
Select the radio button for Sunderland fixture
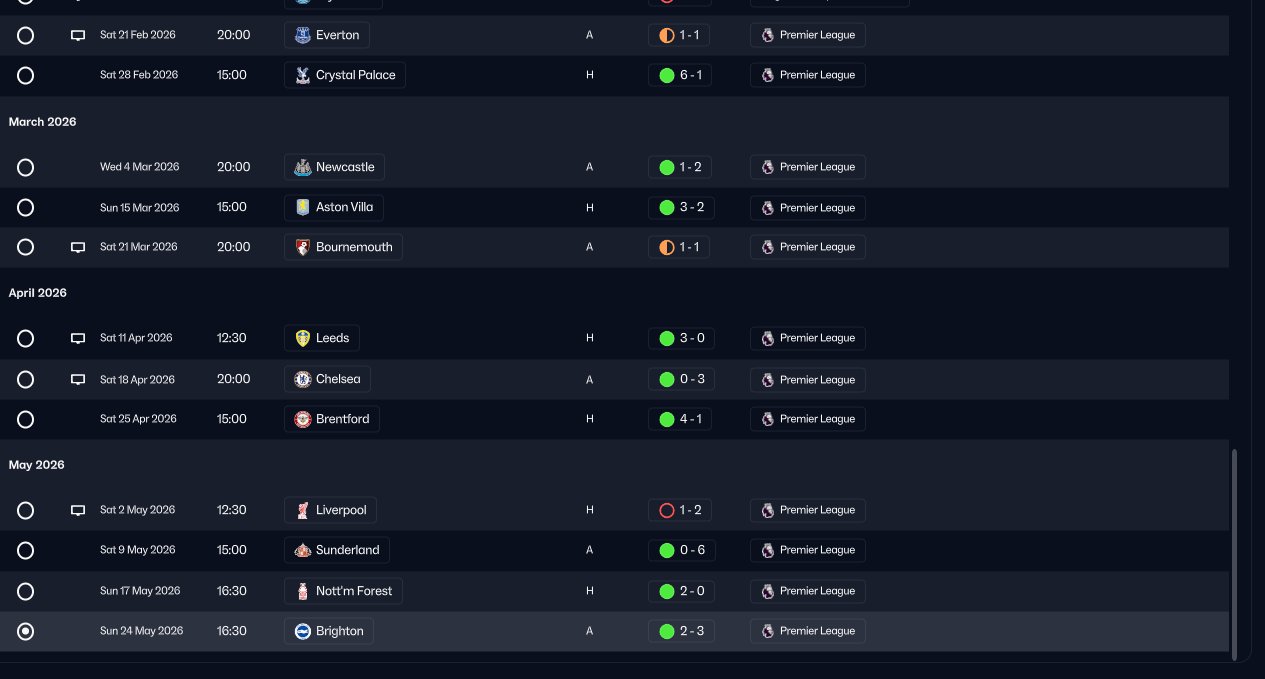(26, 550)
